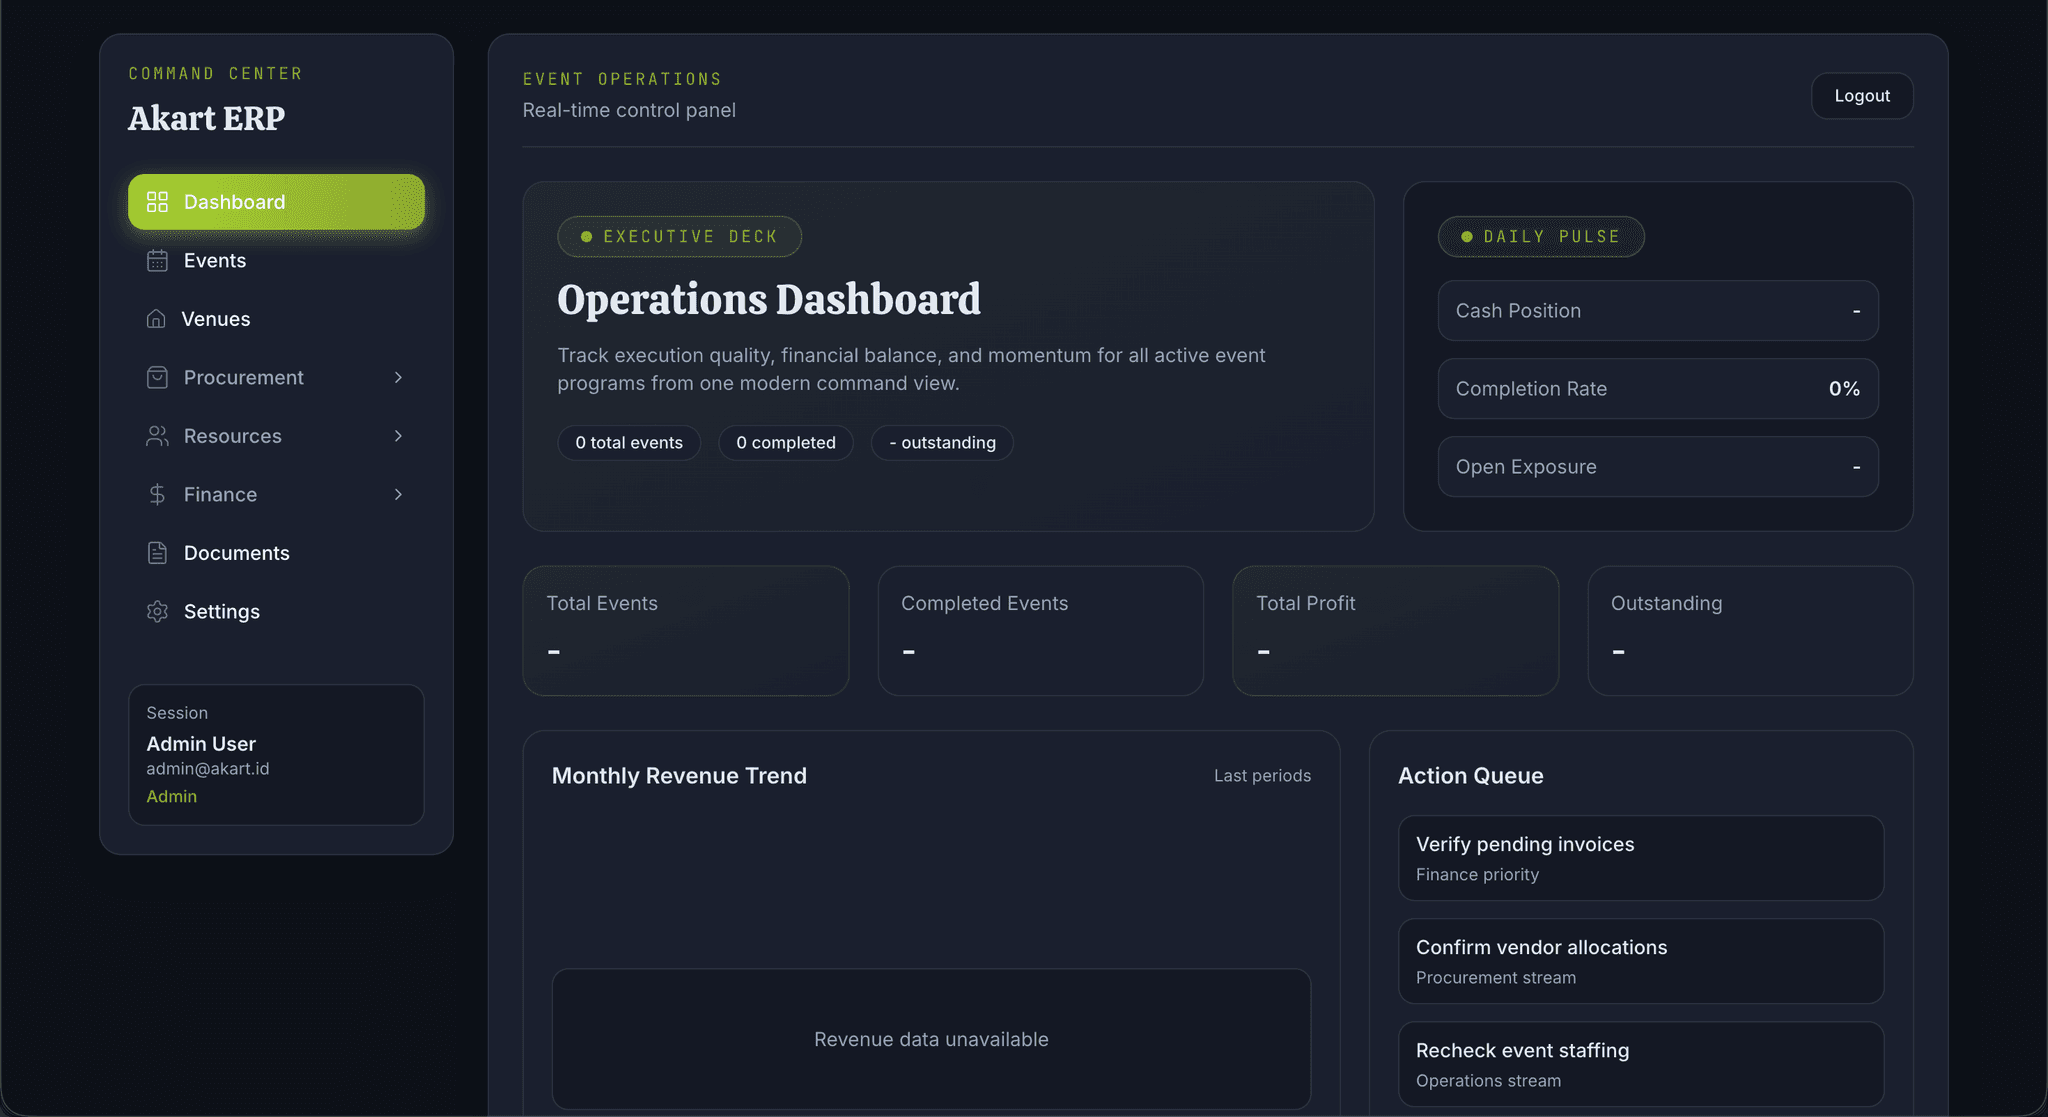Image resolution: width=2048 pixels, height=1117 pixels.
Task: Click the Documents file icon
Action: (157, 553)
